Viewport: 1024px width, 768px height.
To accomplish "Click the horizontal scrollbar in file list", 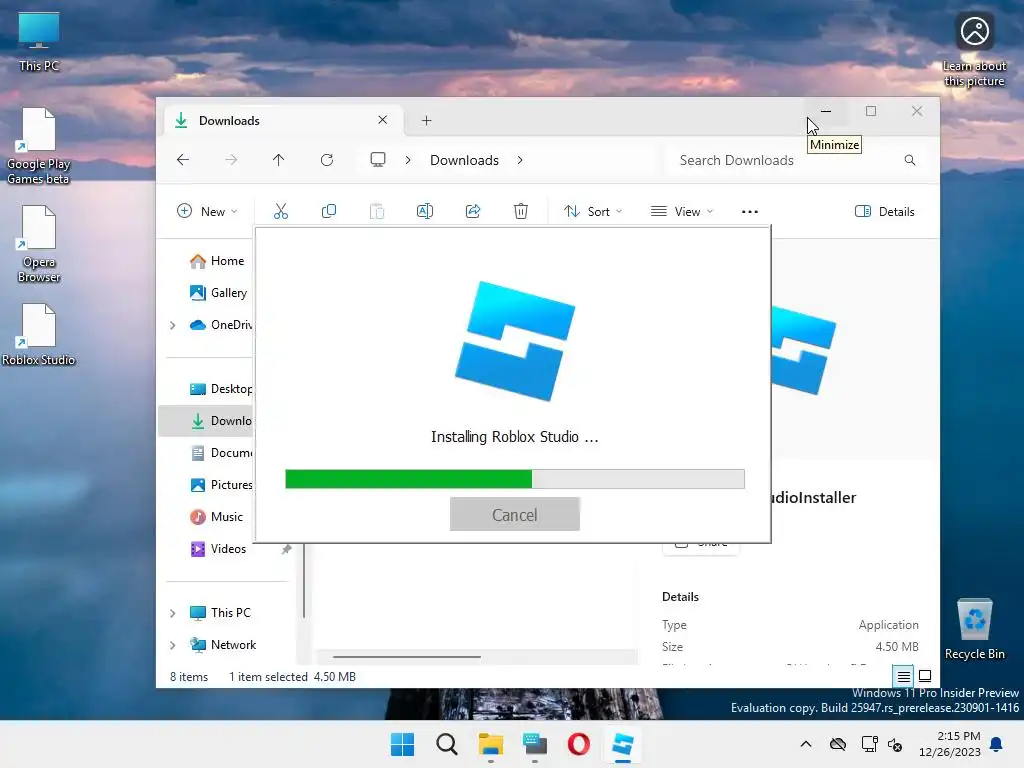I will pos(407,657).
